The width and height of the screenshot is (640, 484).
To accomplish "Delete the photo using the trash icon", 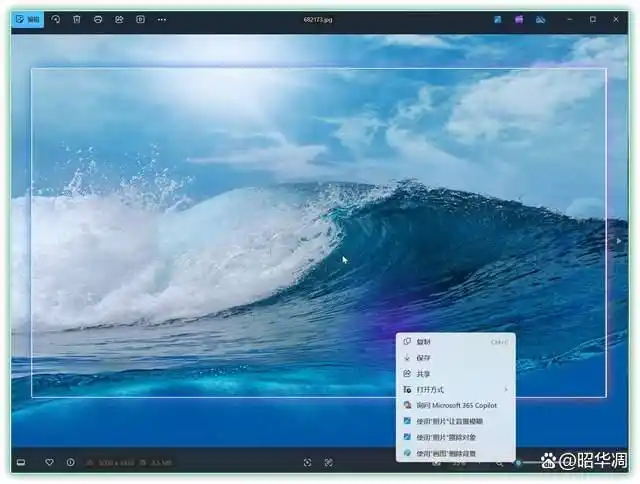I will click(x=76, y=19).
